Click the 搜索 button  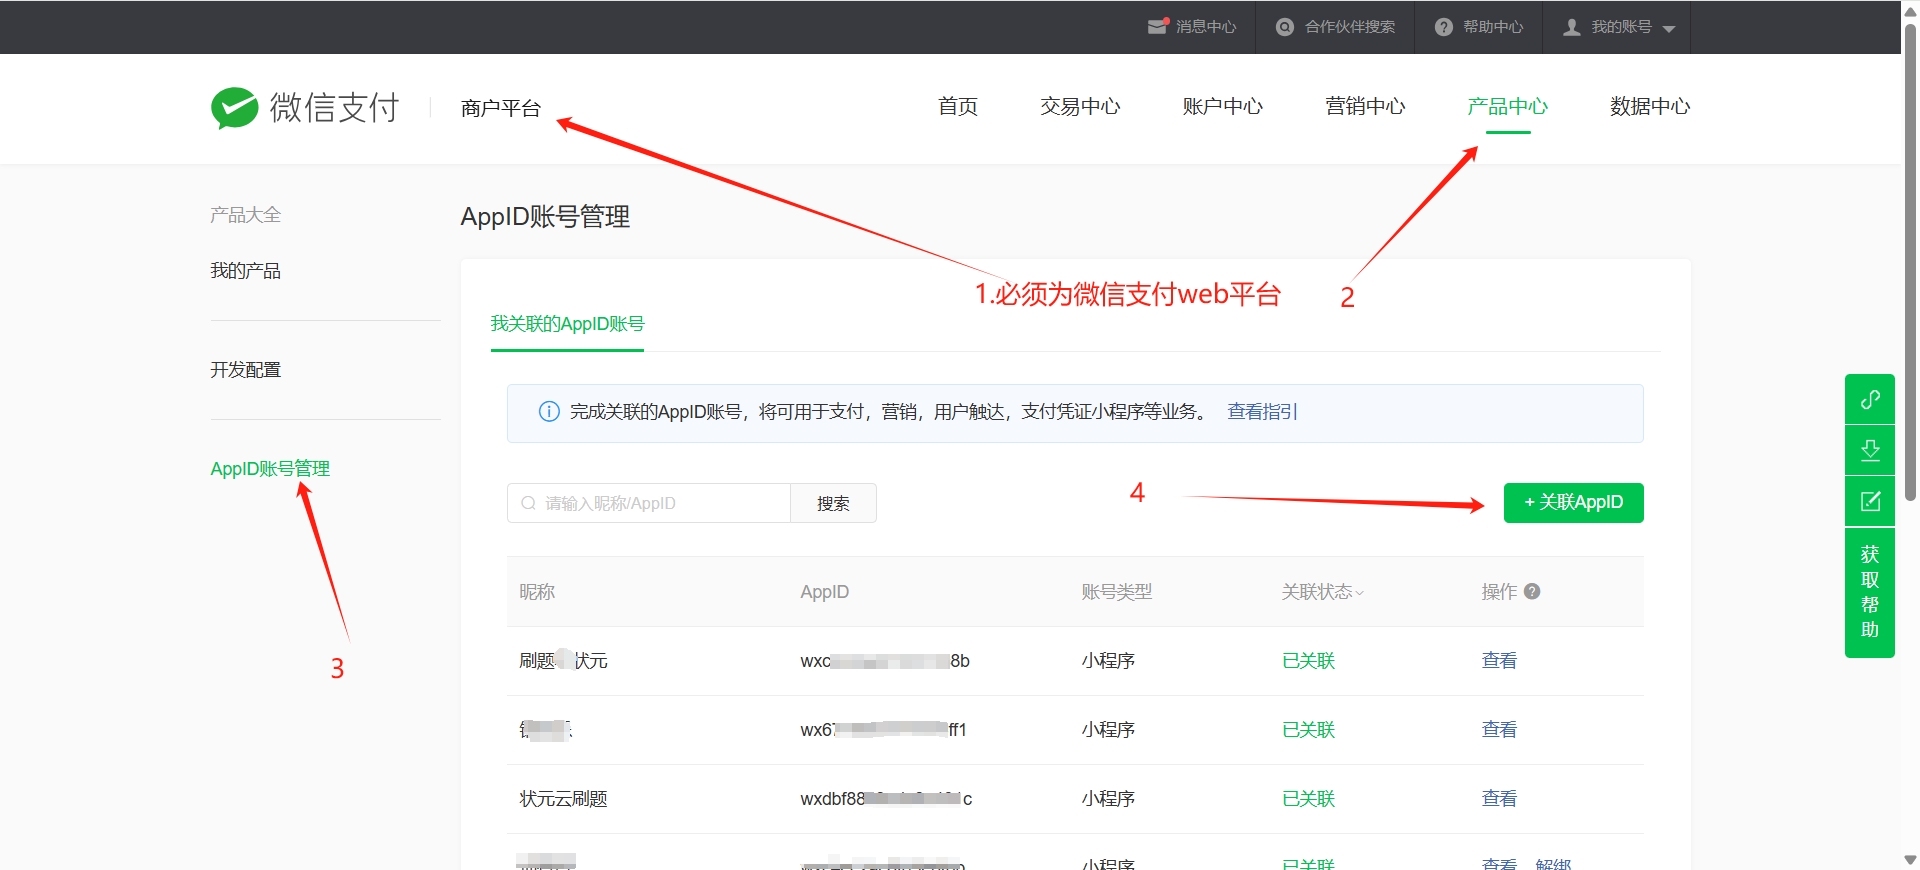point(833,503)
